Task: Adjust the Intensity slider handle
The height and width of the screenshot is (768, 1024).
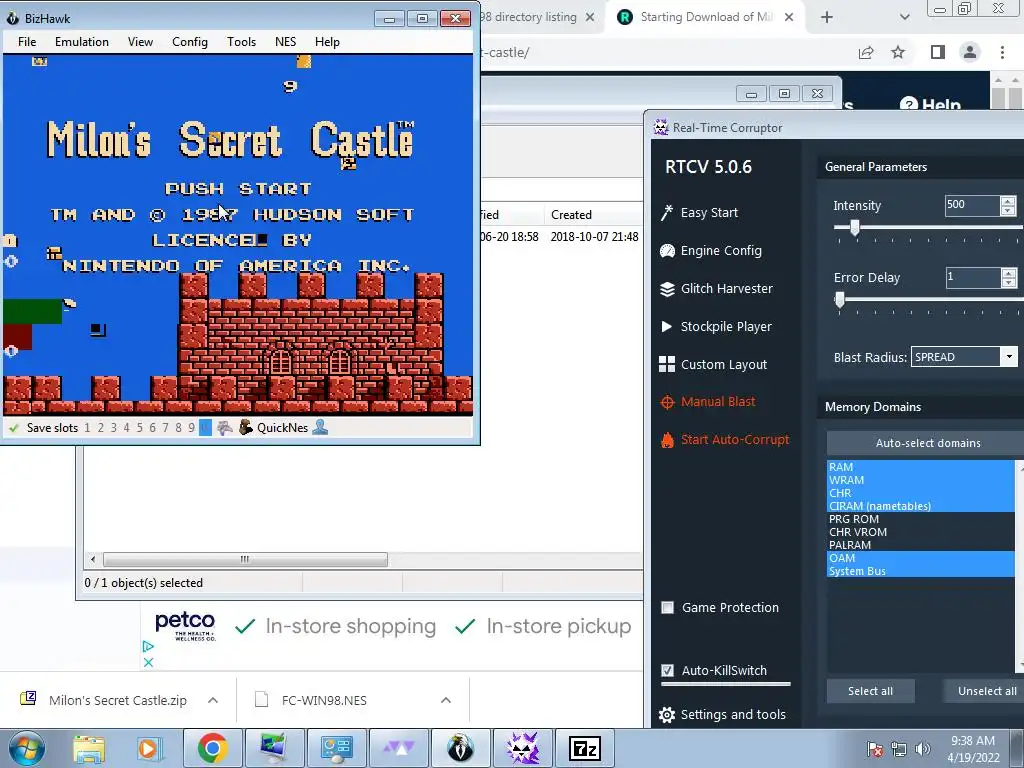Action: 854,227
